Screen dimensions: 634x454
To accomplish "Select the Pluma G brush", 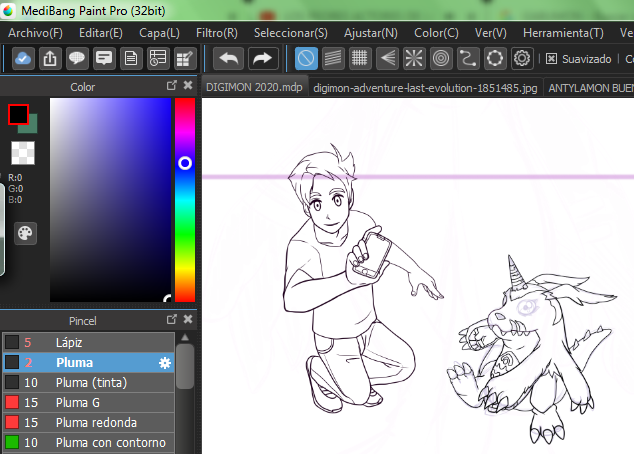I will coord(89,403).
